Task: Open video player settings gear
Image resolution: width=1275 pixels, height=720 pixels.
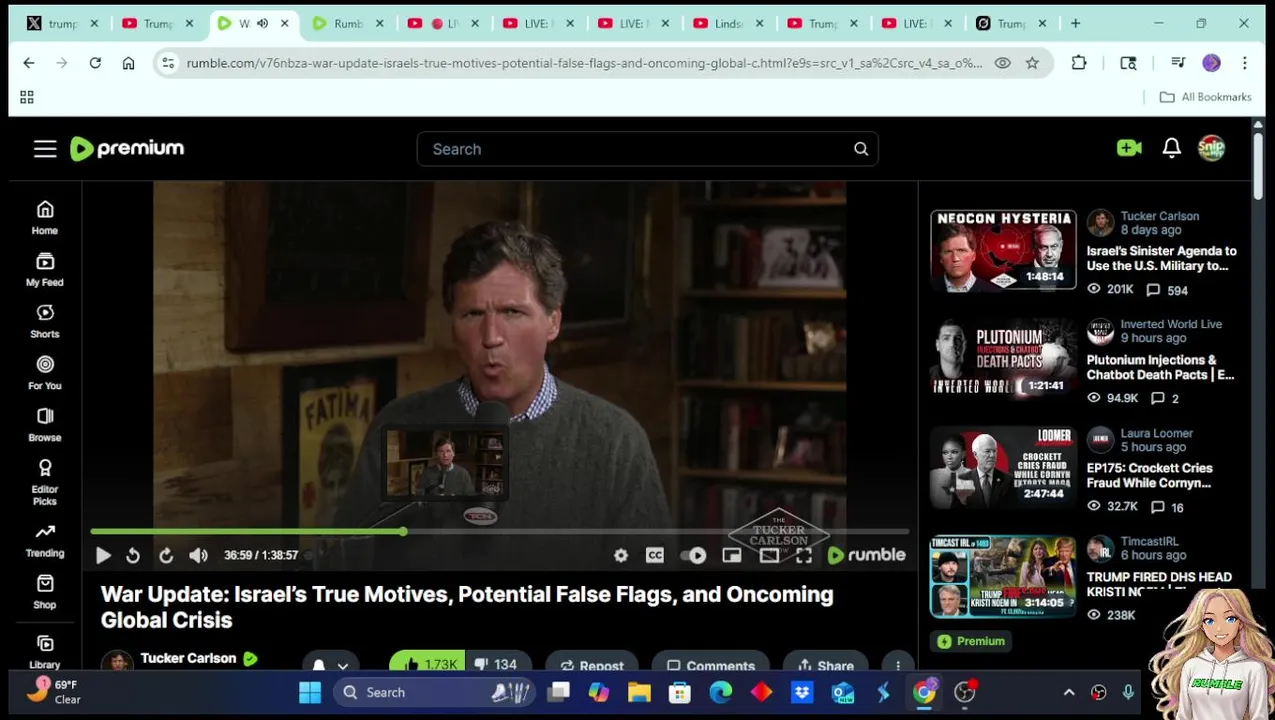Action: click(x=621, y=555)
